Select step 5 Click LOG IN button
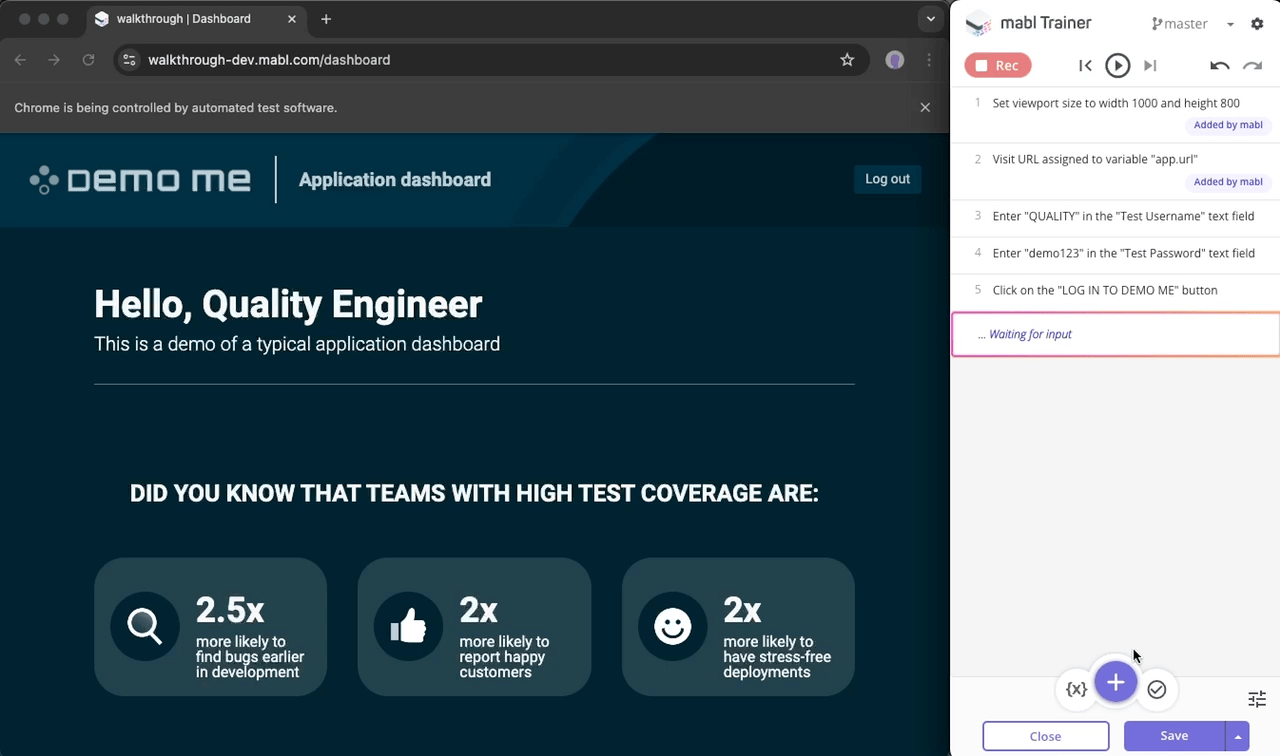The height and width of the screenshot is (756, 1280). pyautogui.click(x=1115, y=290)
